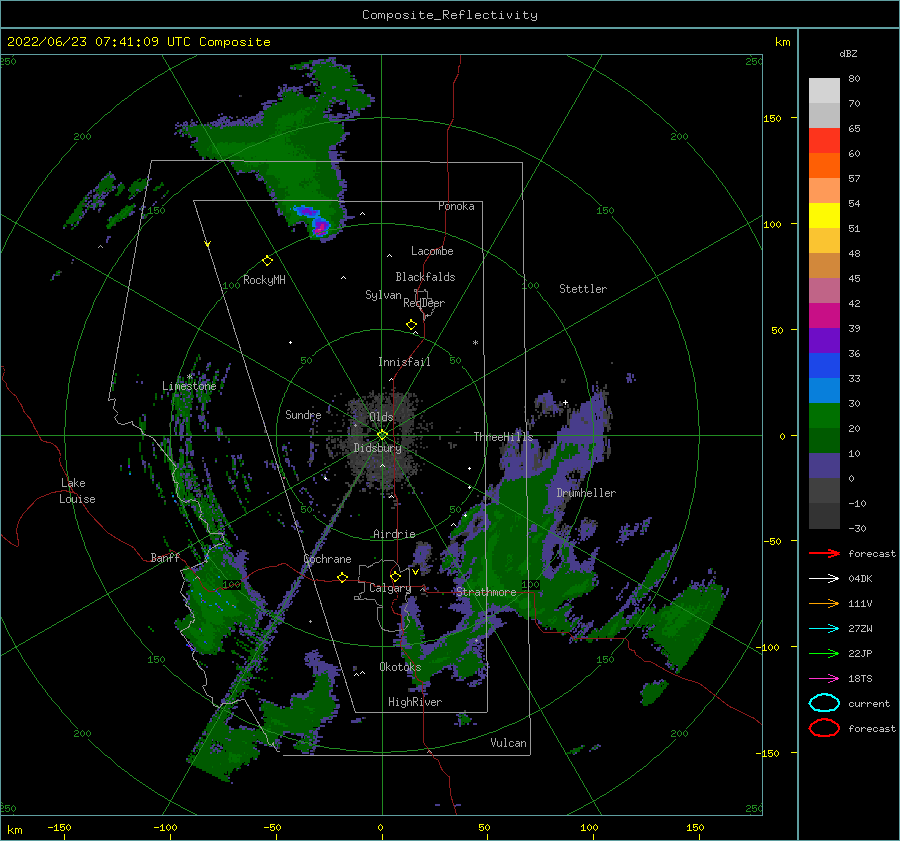
Task: Click the Stettler town label
Action: (x=583, y=289)
